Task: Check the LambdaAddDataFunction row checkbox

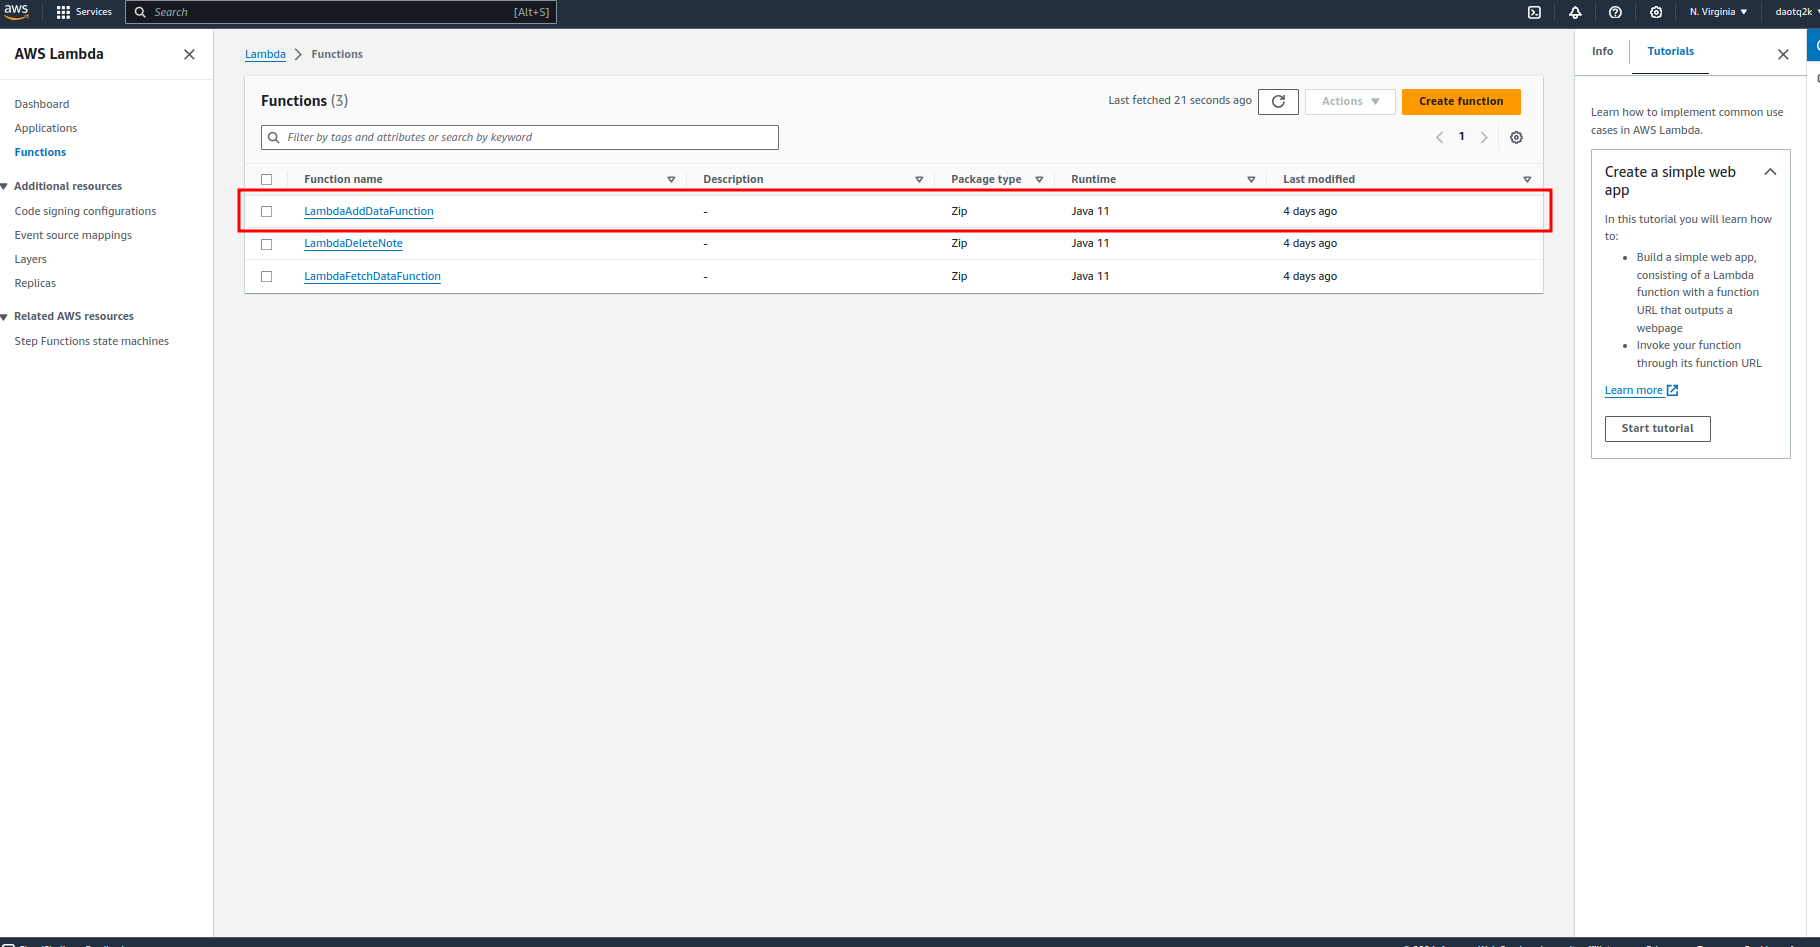Action: point(266,211)
